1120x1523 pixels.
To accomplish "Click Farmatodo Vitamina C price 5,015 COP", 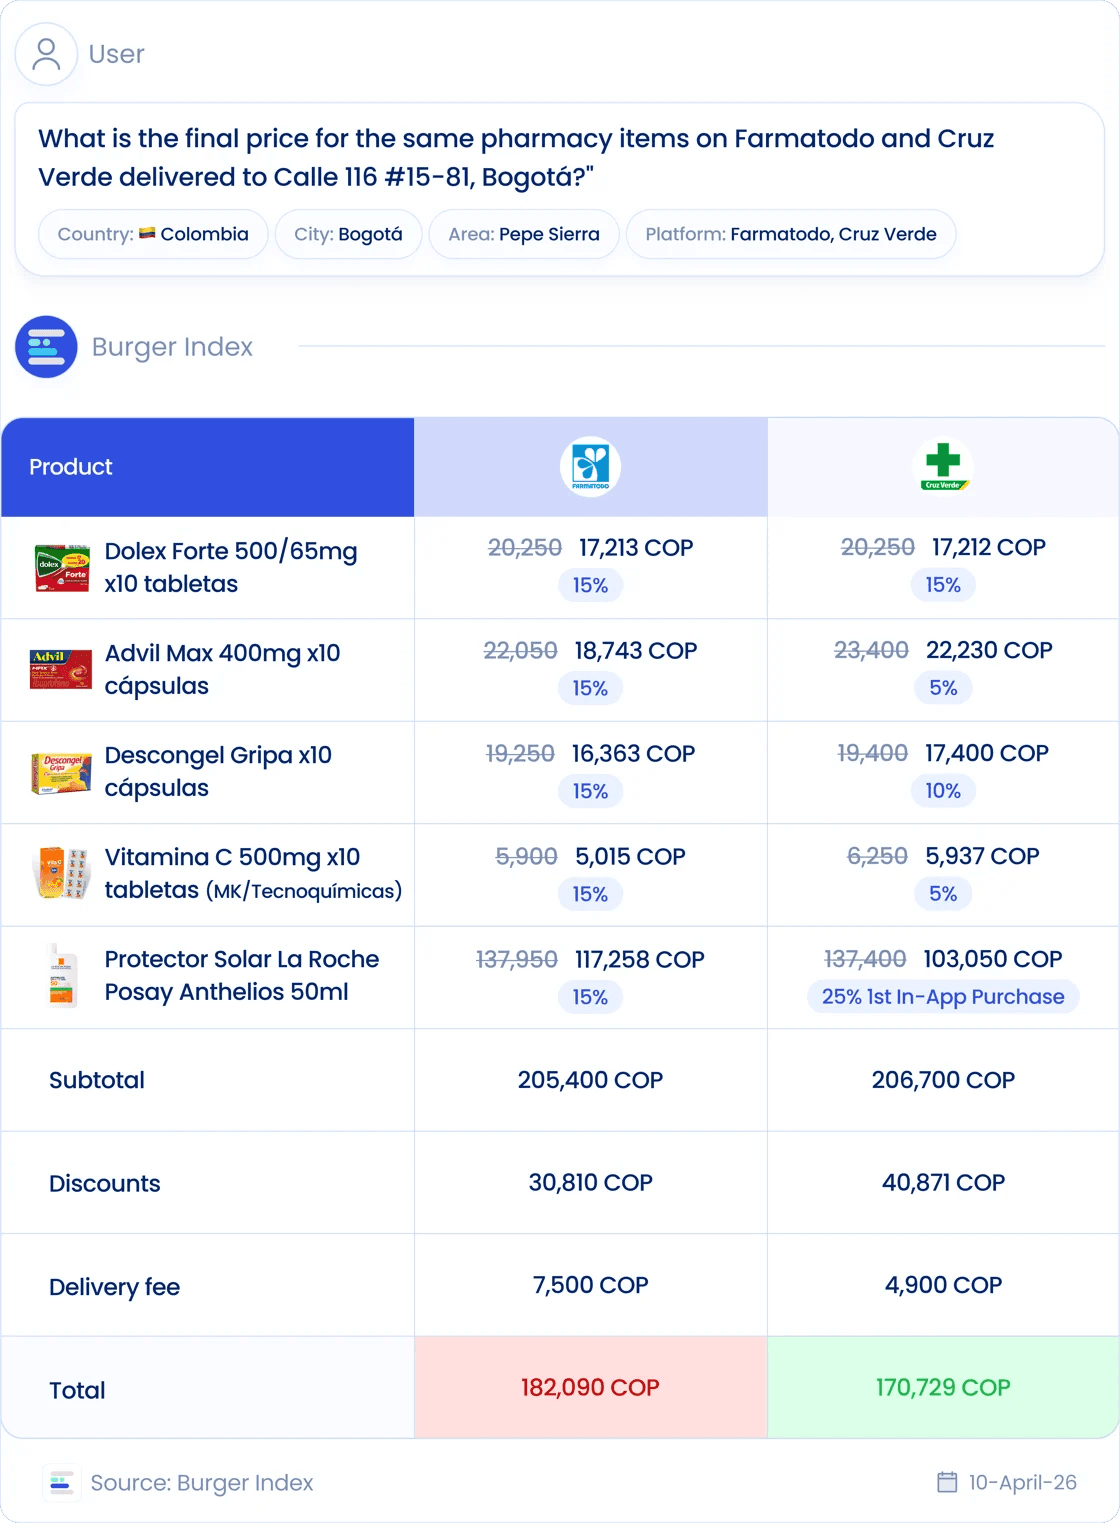I will [x=630, y=857].
